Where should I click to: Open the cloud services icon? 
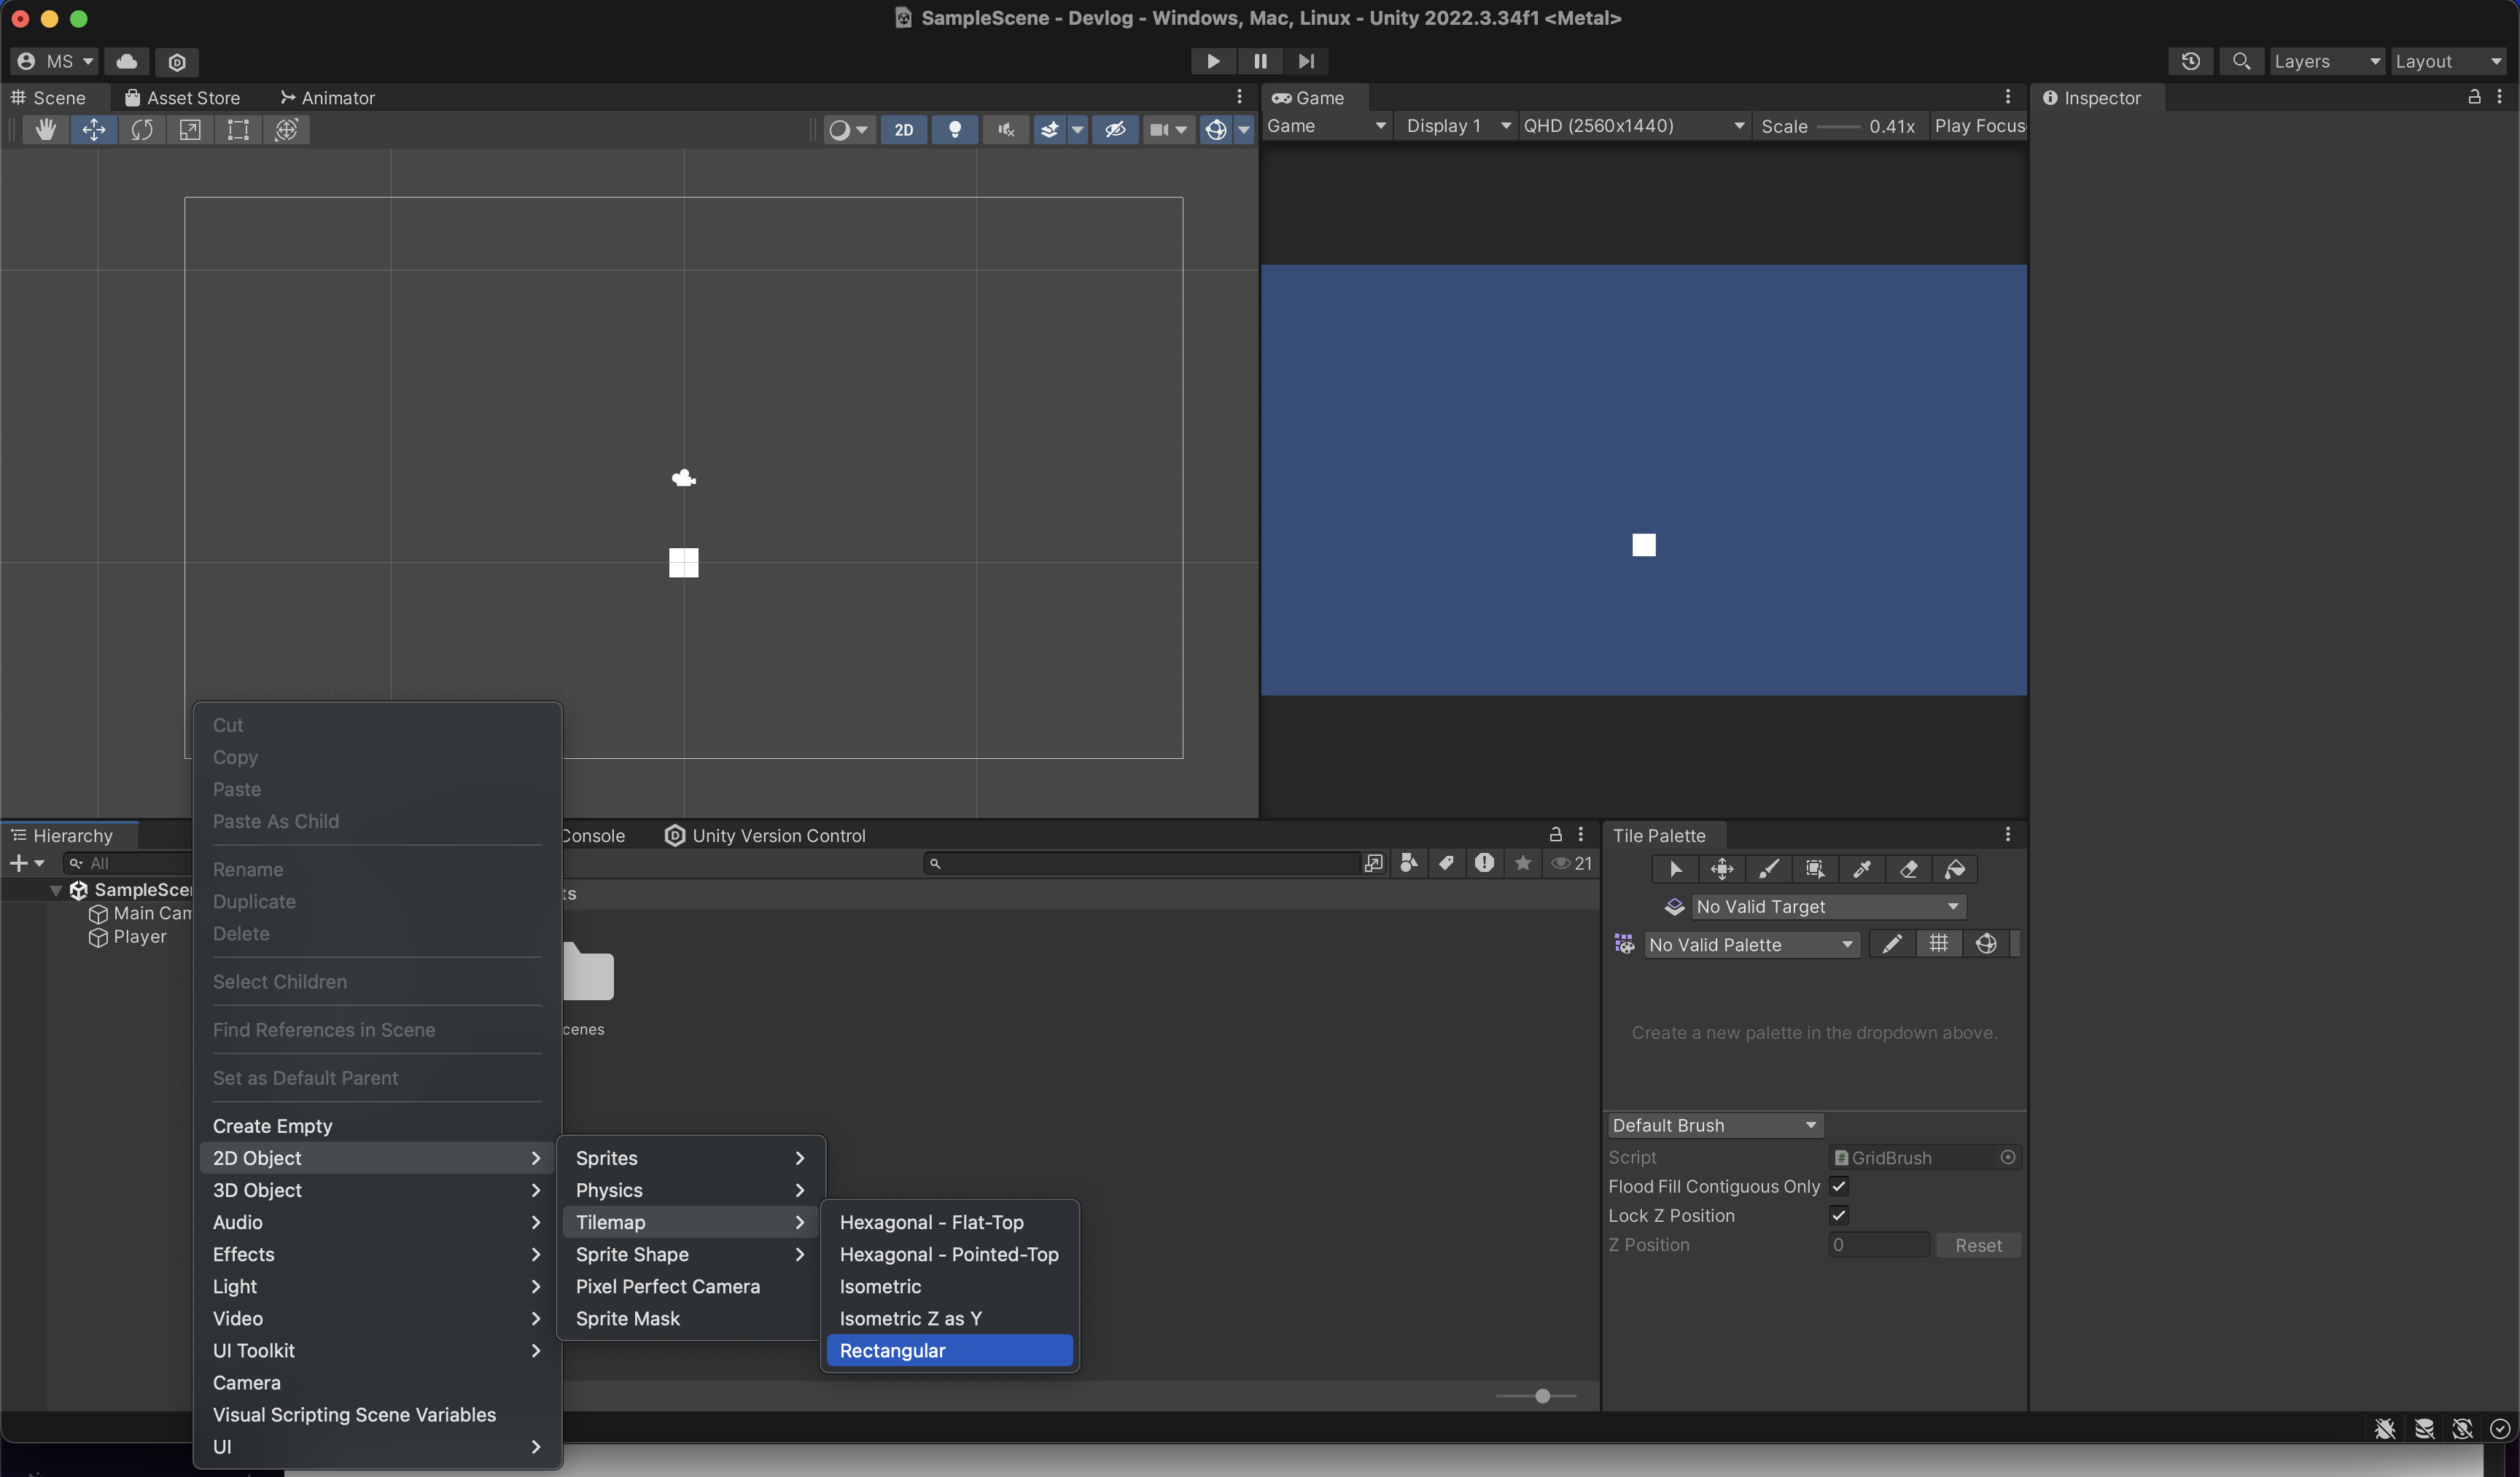127,62
